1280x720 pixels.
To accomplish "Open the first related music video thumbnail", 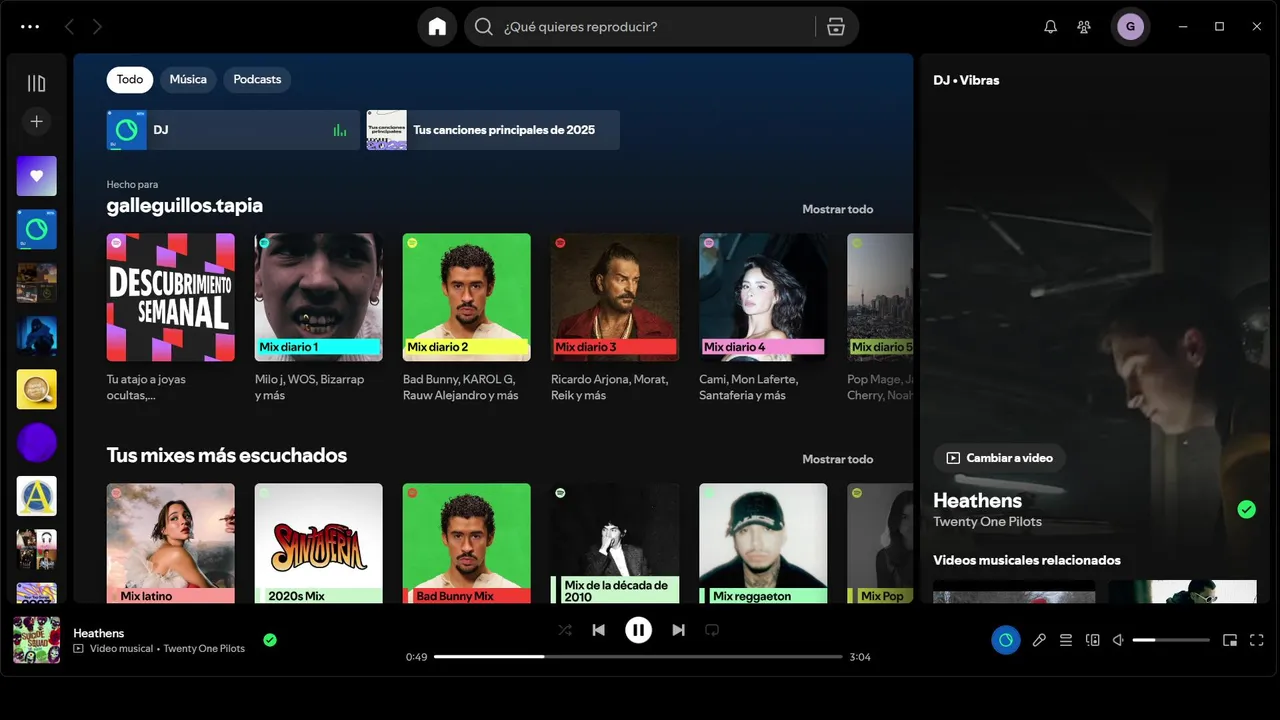I will [1014, 591].
